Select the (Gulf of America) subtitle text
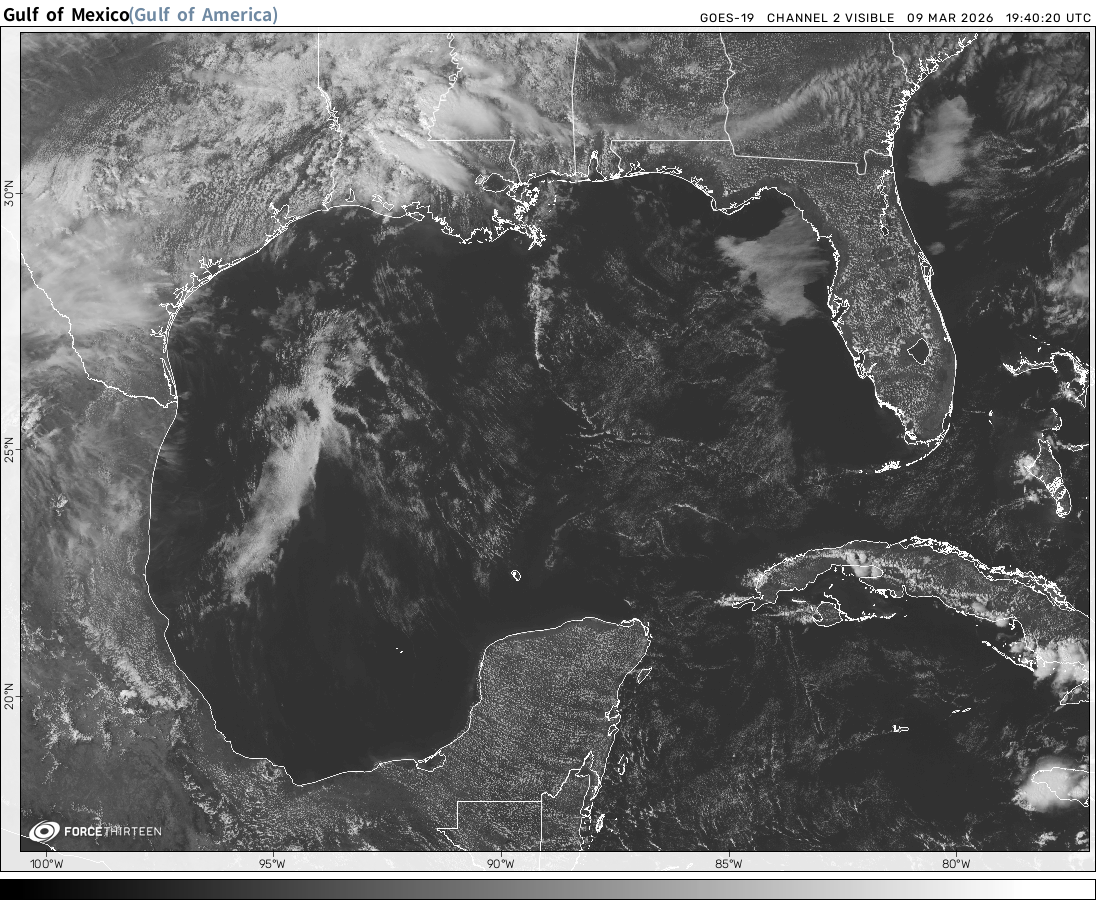Viewport: 1096px width, 900px height. (x=204, y=14)
